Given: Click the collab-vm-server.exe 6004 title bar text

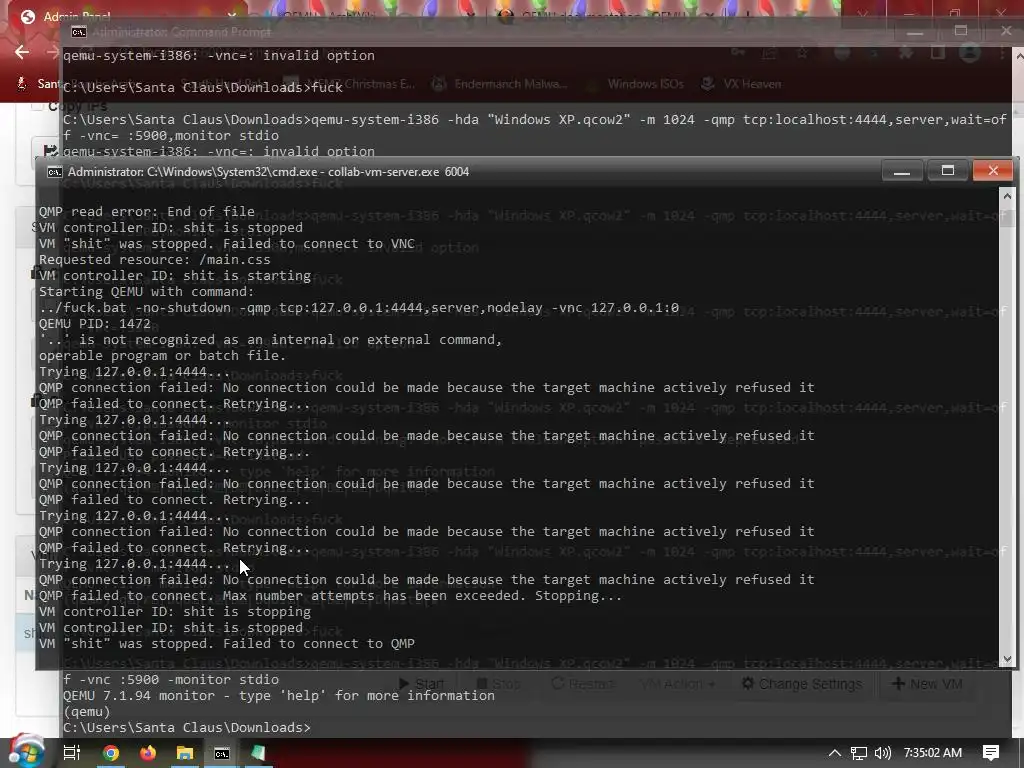Looking at the screenshot, I should coord(398,172).
